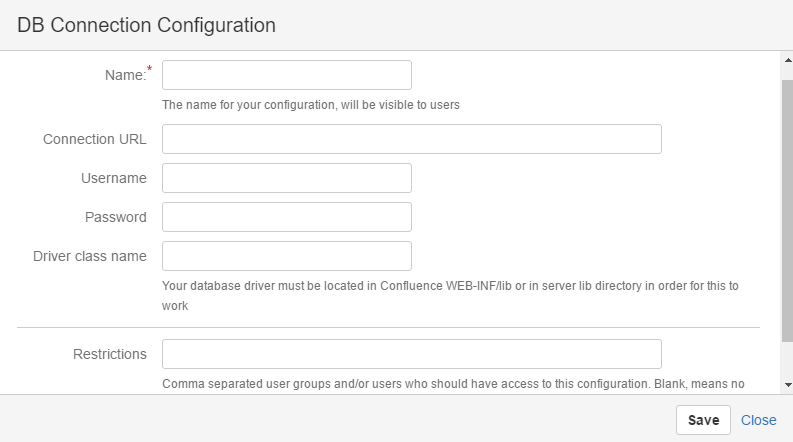Close the configuration dialog via Close link
This screenshot has width=793, height=442.
(x=758, y=420)
